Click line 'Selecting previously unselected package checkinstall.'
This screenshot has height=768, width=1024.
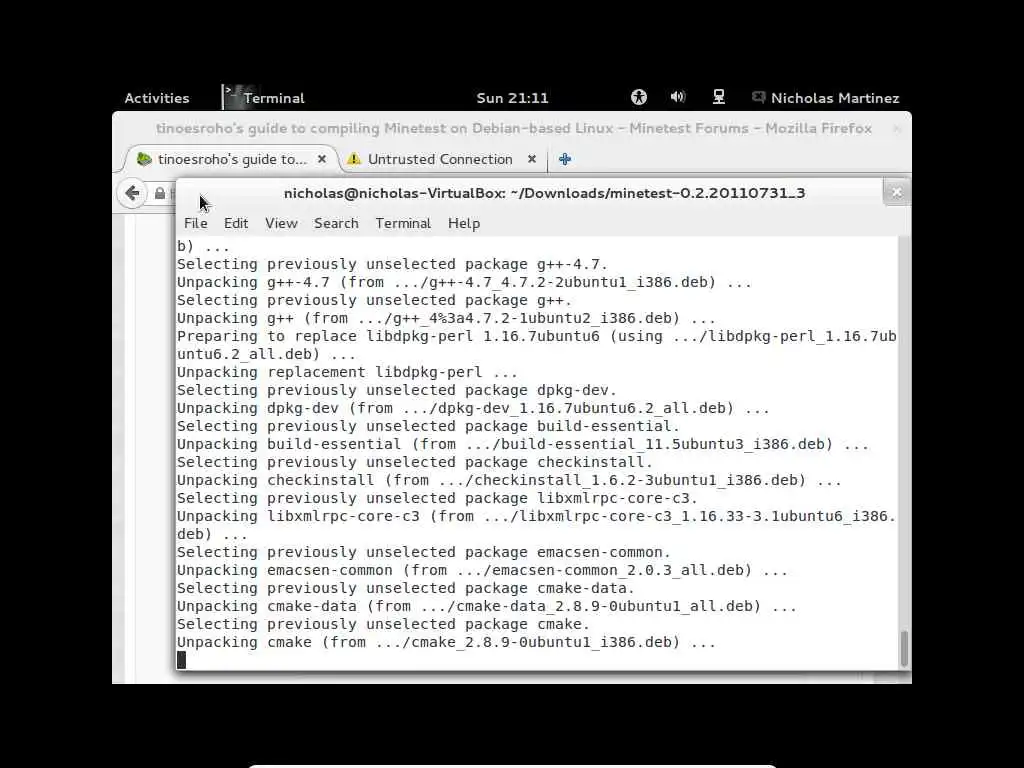415,462
